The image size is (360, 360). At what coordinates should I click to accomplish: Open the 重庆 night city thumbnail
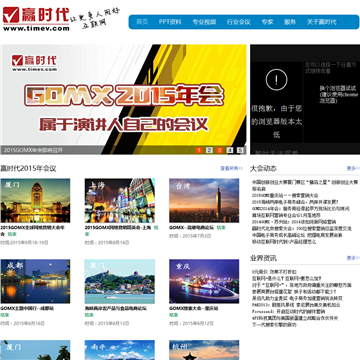point(204,281)
